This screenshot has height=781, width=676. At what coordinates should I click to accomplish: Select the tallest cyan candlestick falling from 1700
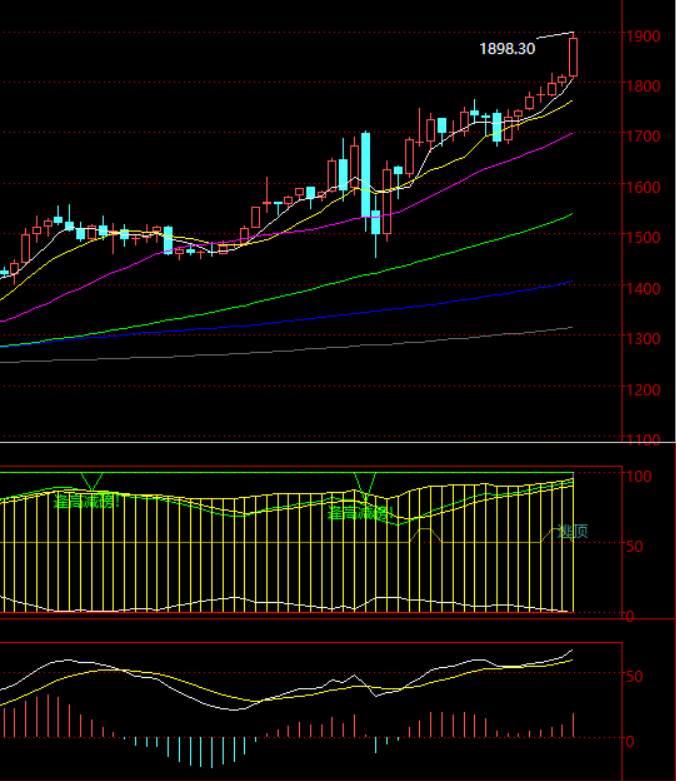click(x=366, y=174)
